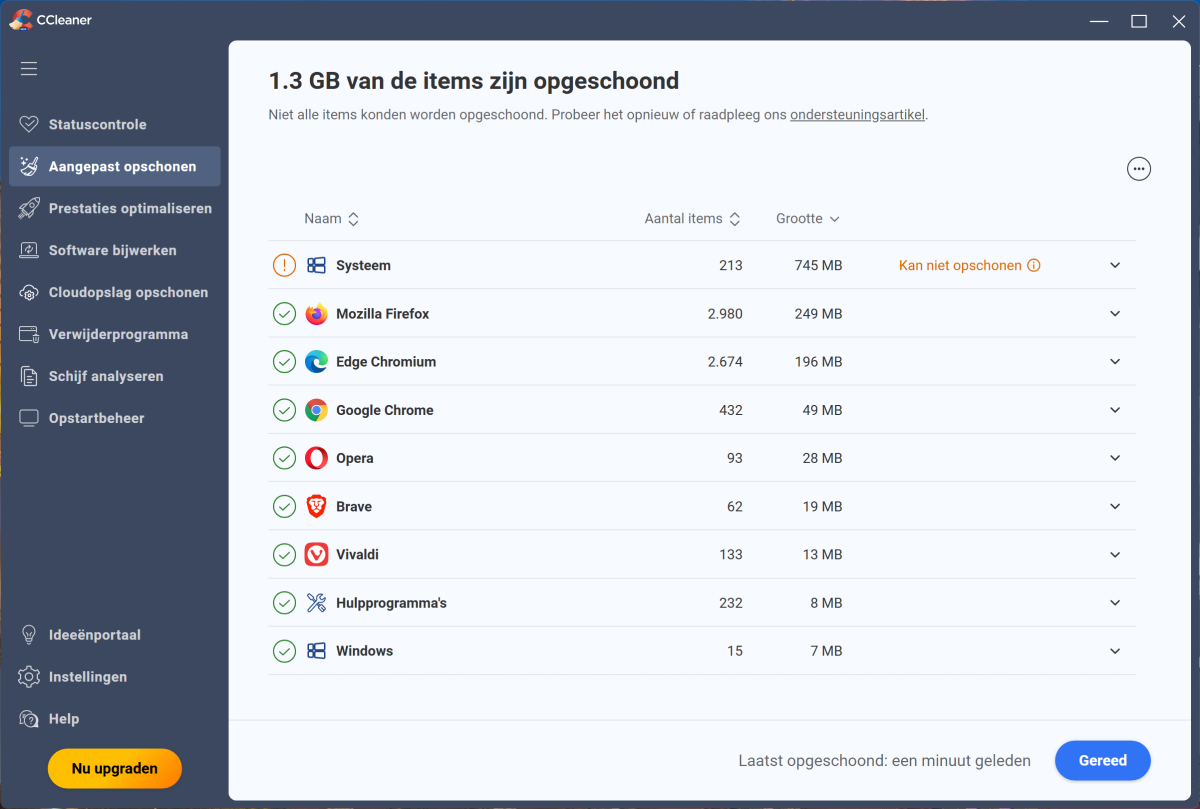Image resolution: width=1200 pixels, height=809 pixels.
Task: Go to Schijf analyseren section
Action: (105, 376)
